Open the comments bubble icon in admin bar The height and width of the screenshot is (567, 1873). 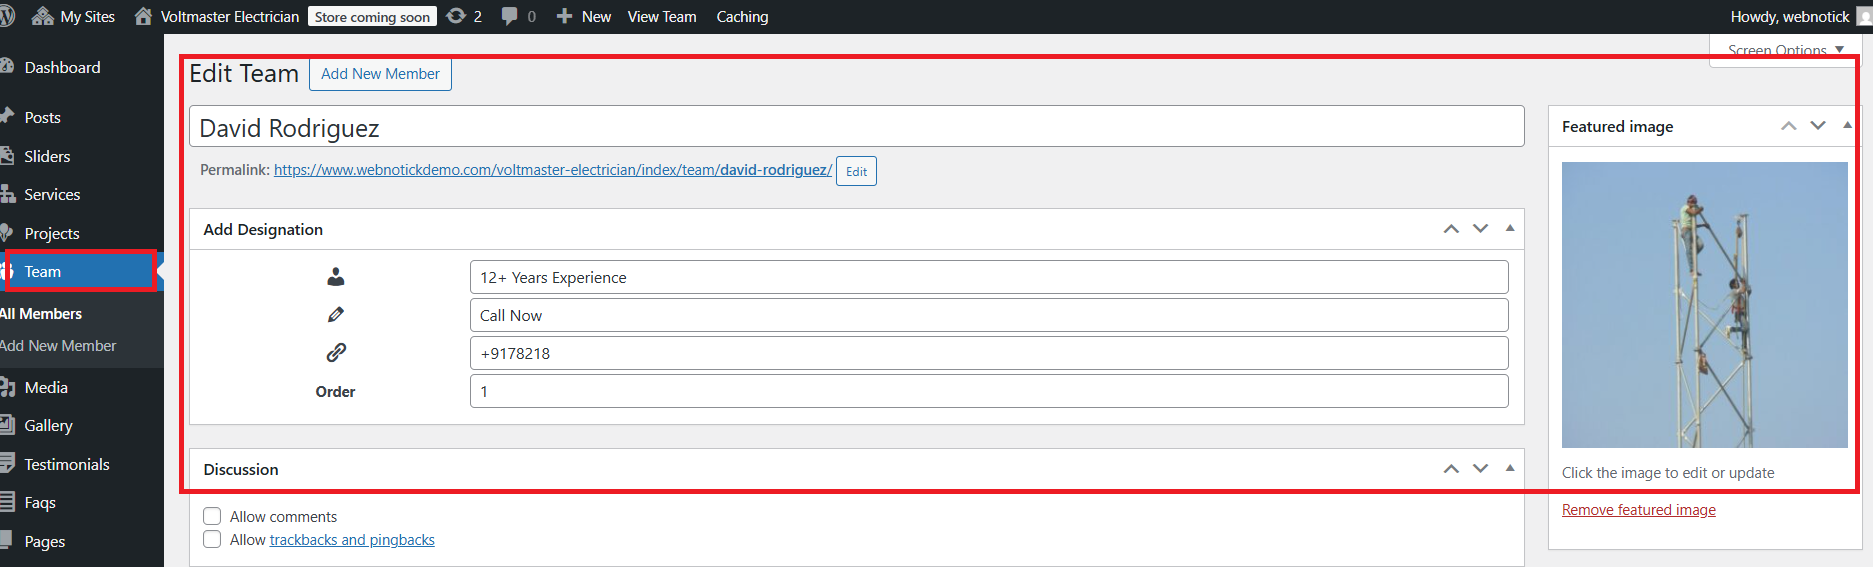click(510, 16)
